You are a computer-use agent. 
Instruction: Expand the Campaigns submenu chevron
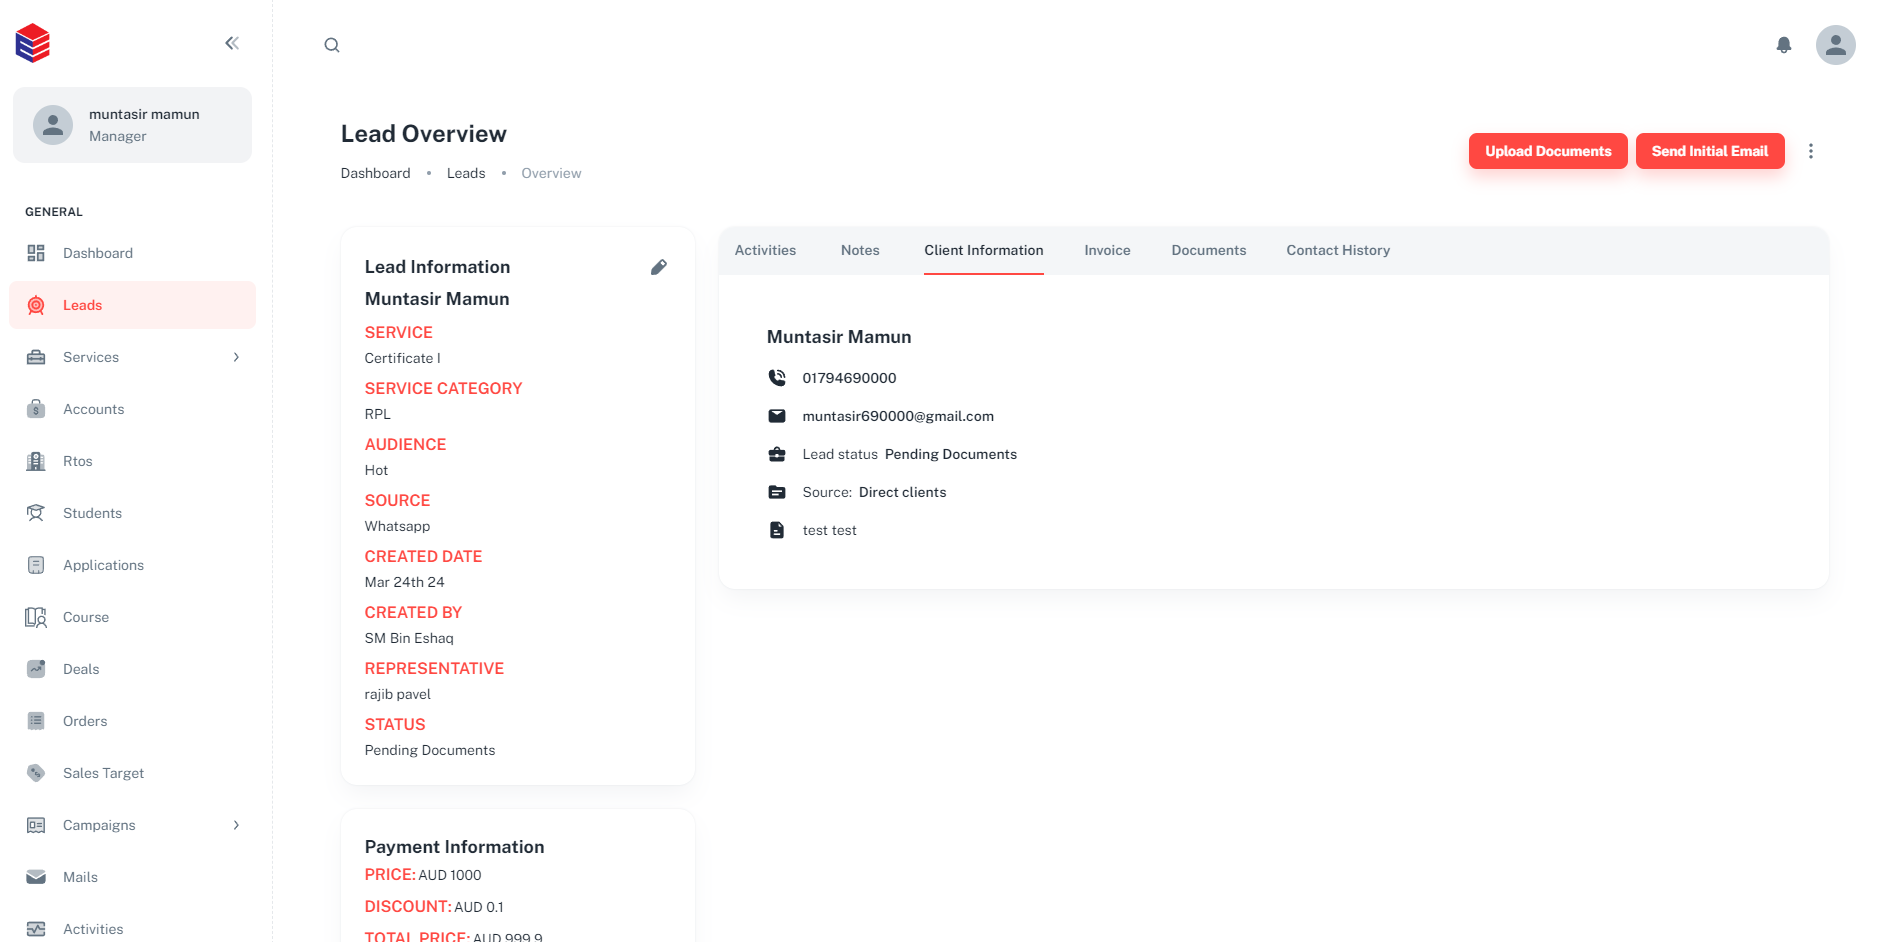tap(236, 825)
